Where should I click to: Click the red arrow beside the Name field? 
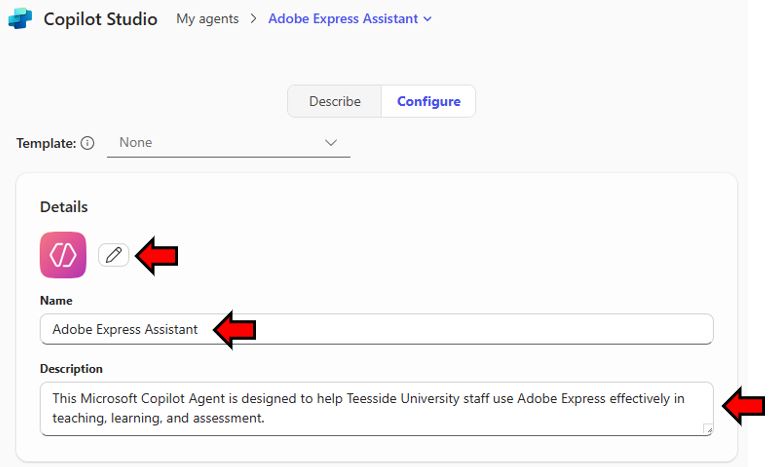235,330
